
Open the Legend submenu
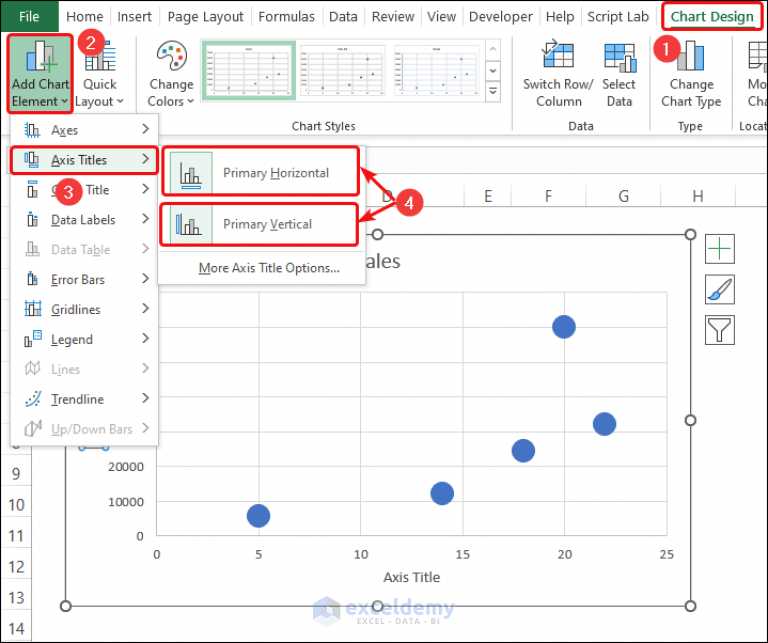[84, 339]
